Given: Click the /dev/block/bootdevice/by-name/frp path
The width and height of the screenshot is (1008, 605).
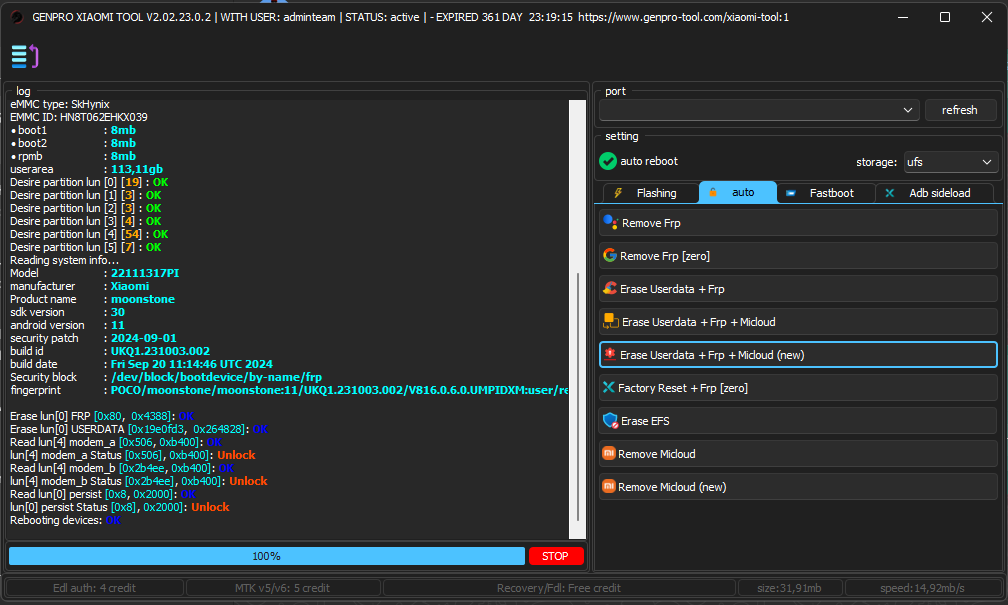Looking at the screenshot, I should tap(216, 377).
